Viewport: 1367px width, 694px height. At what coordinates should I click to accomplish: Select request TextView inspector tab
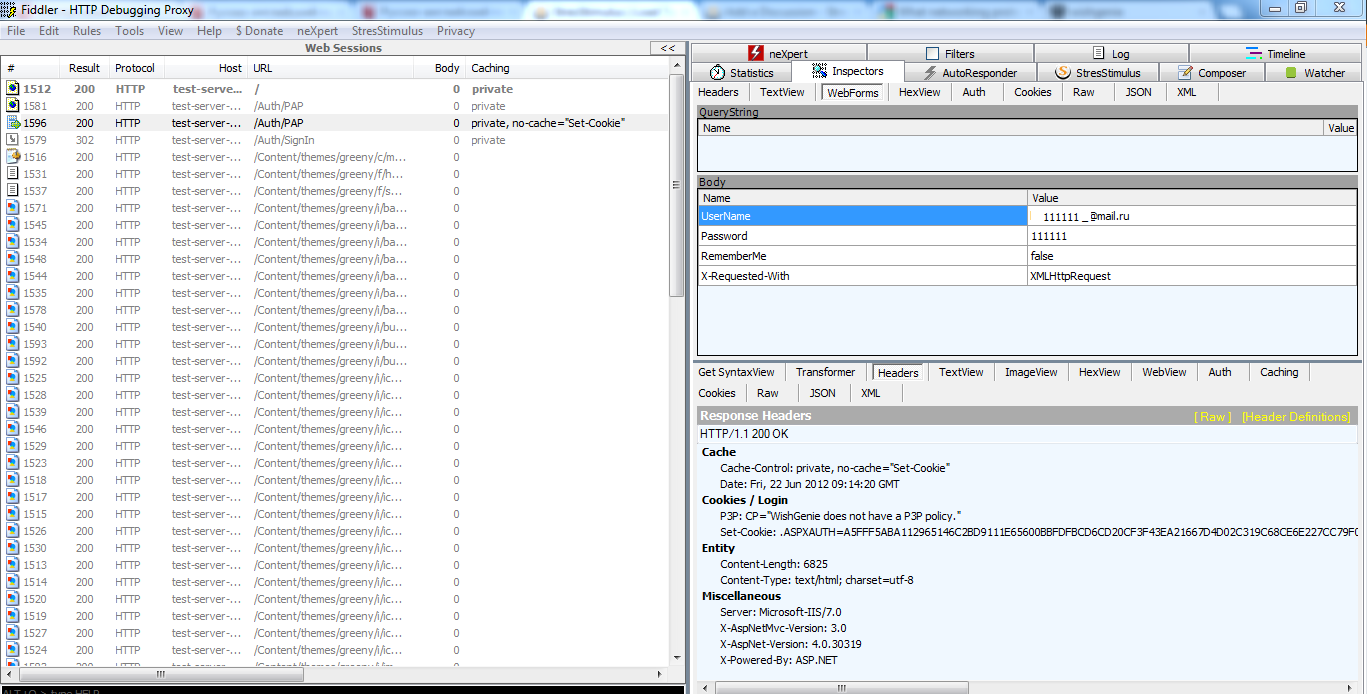coord(782,92)
